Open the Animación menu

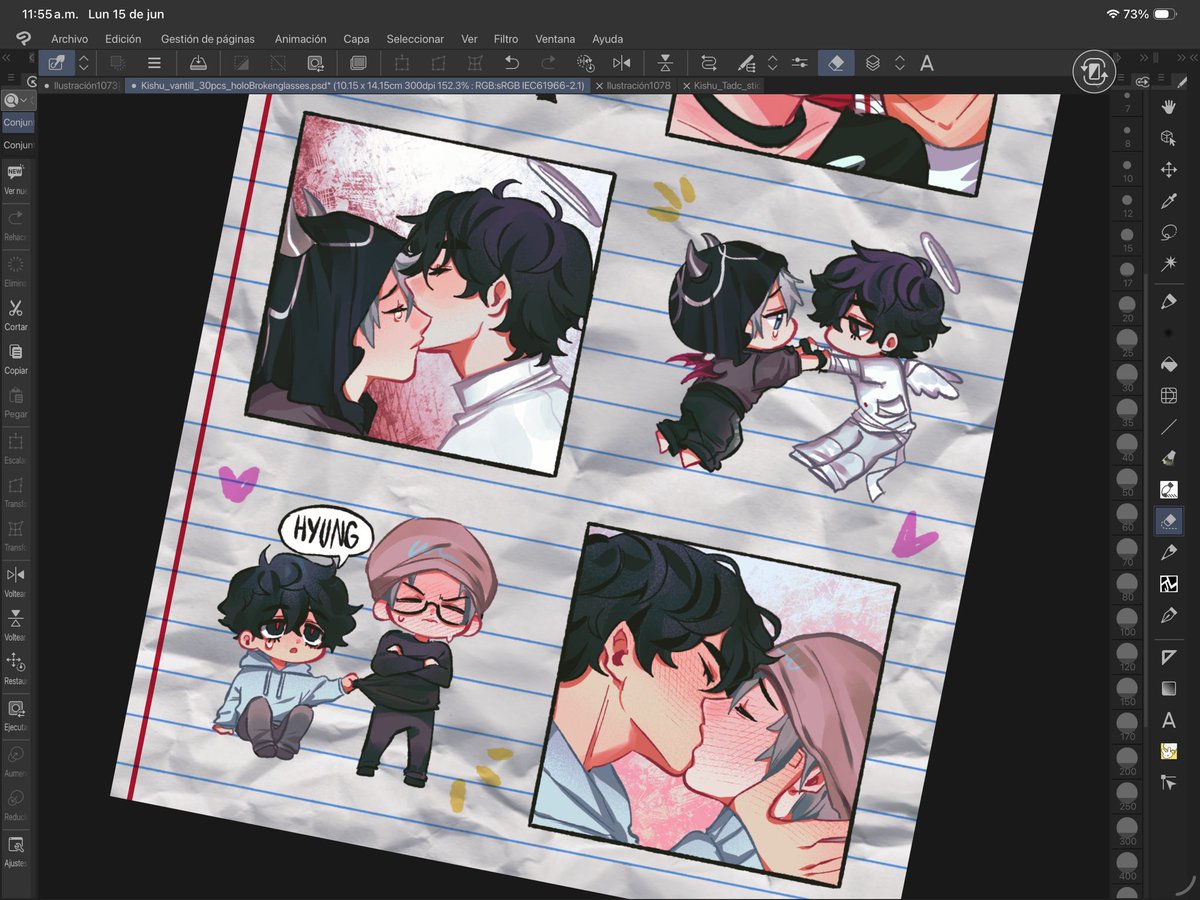(300, 39)
